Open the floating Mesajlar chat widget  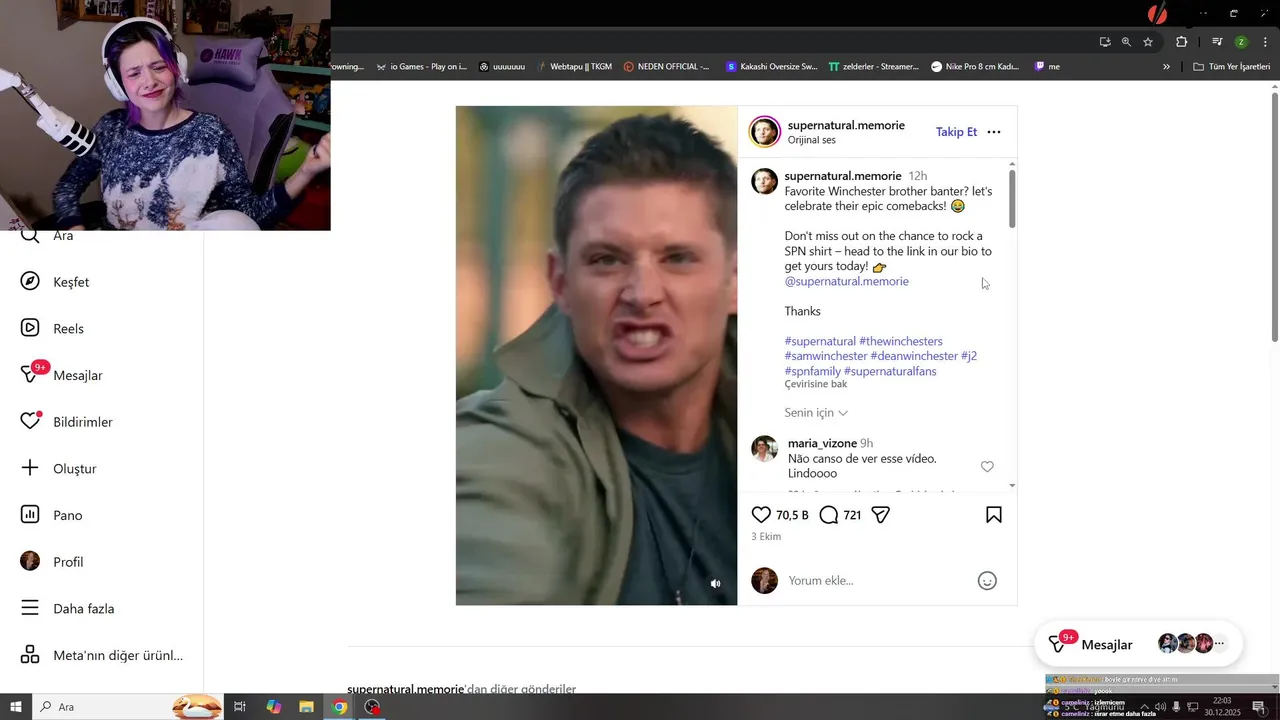tap(1136, 644)
